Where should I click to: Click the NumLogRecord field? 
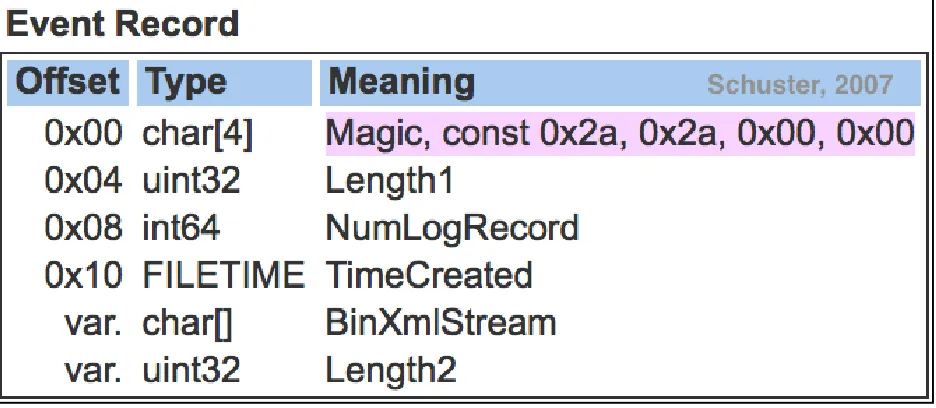coord(452,228)
